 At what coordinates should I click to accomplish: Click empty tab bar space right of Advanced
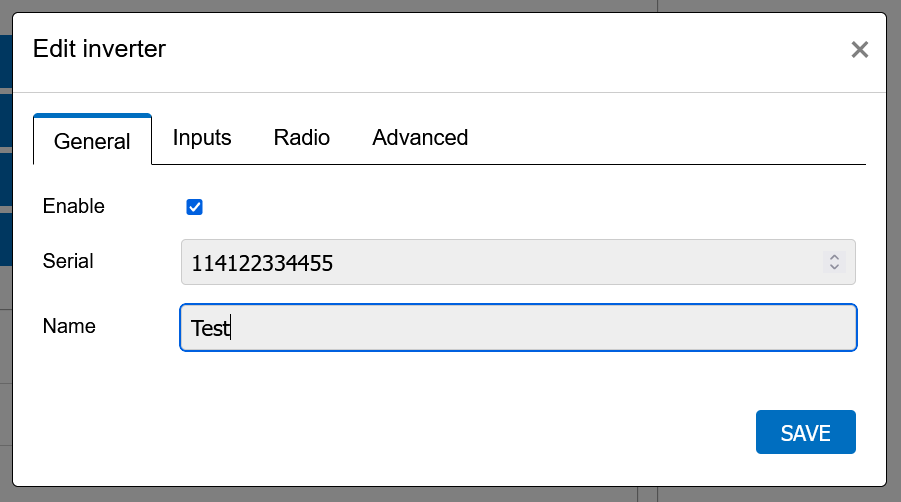[x=660, y=138]
